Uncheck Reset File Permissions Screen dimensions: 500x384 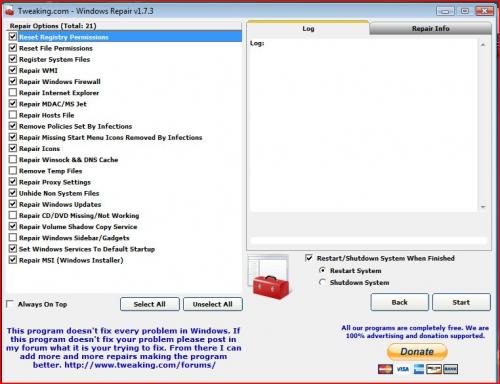(13, 48)
